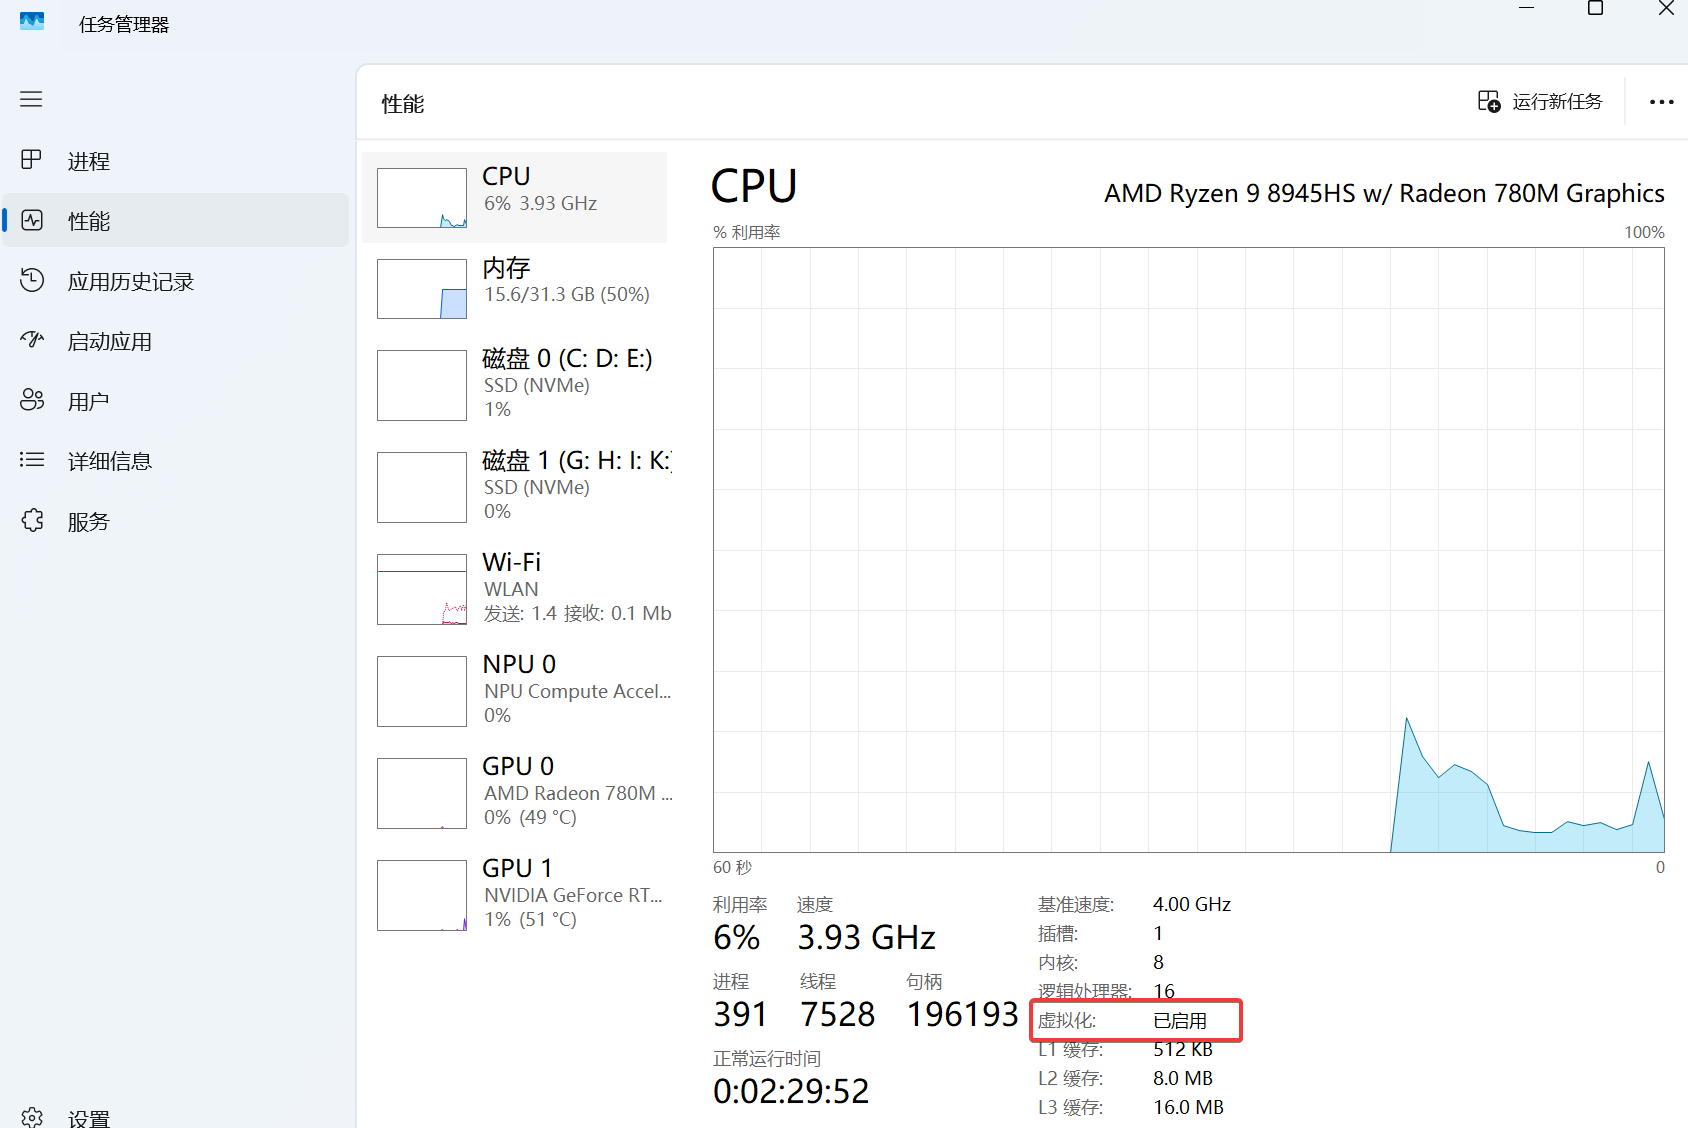The width and height of the screenshot is (1688, 1128).
Task: Click the 进程 grid icon in sidebar
Action: pos(32,160)
